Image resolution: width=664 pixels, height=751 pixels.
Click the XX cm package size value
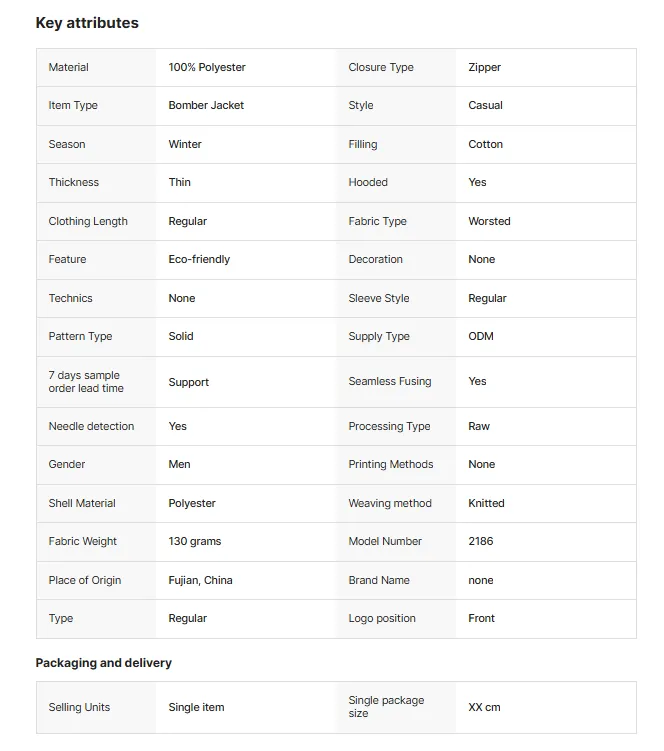(484, 707)
